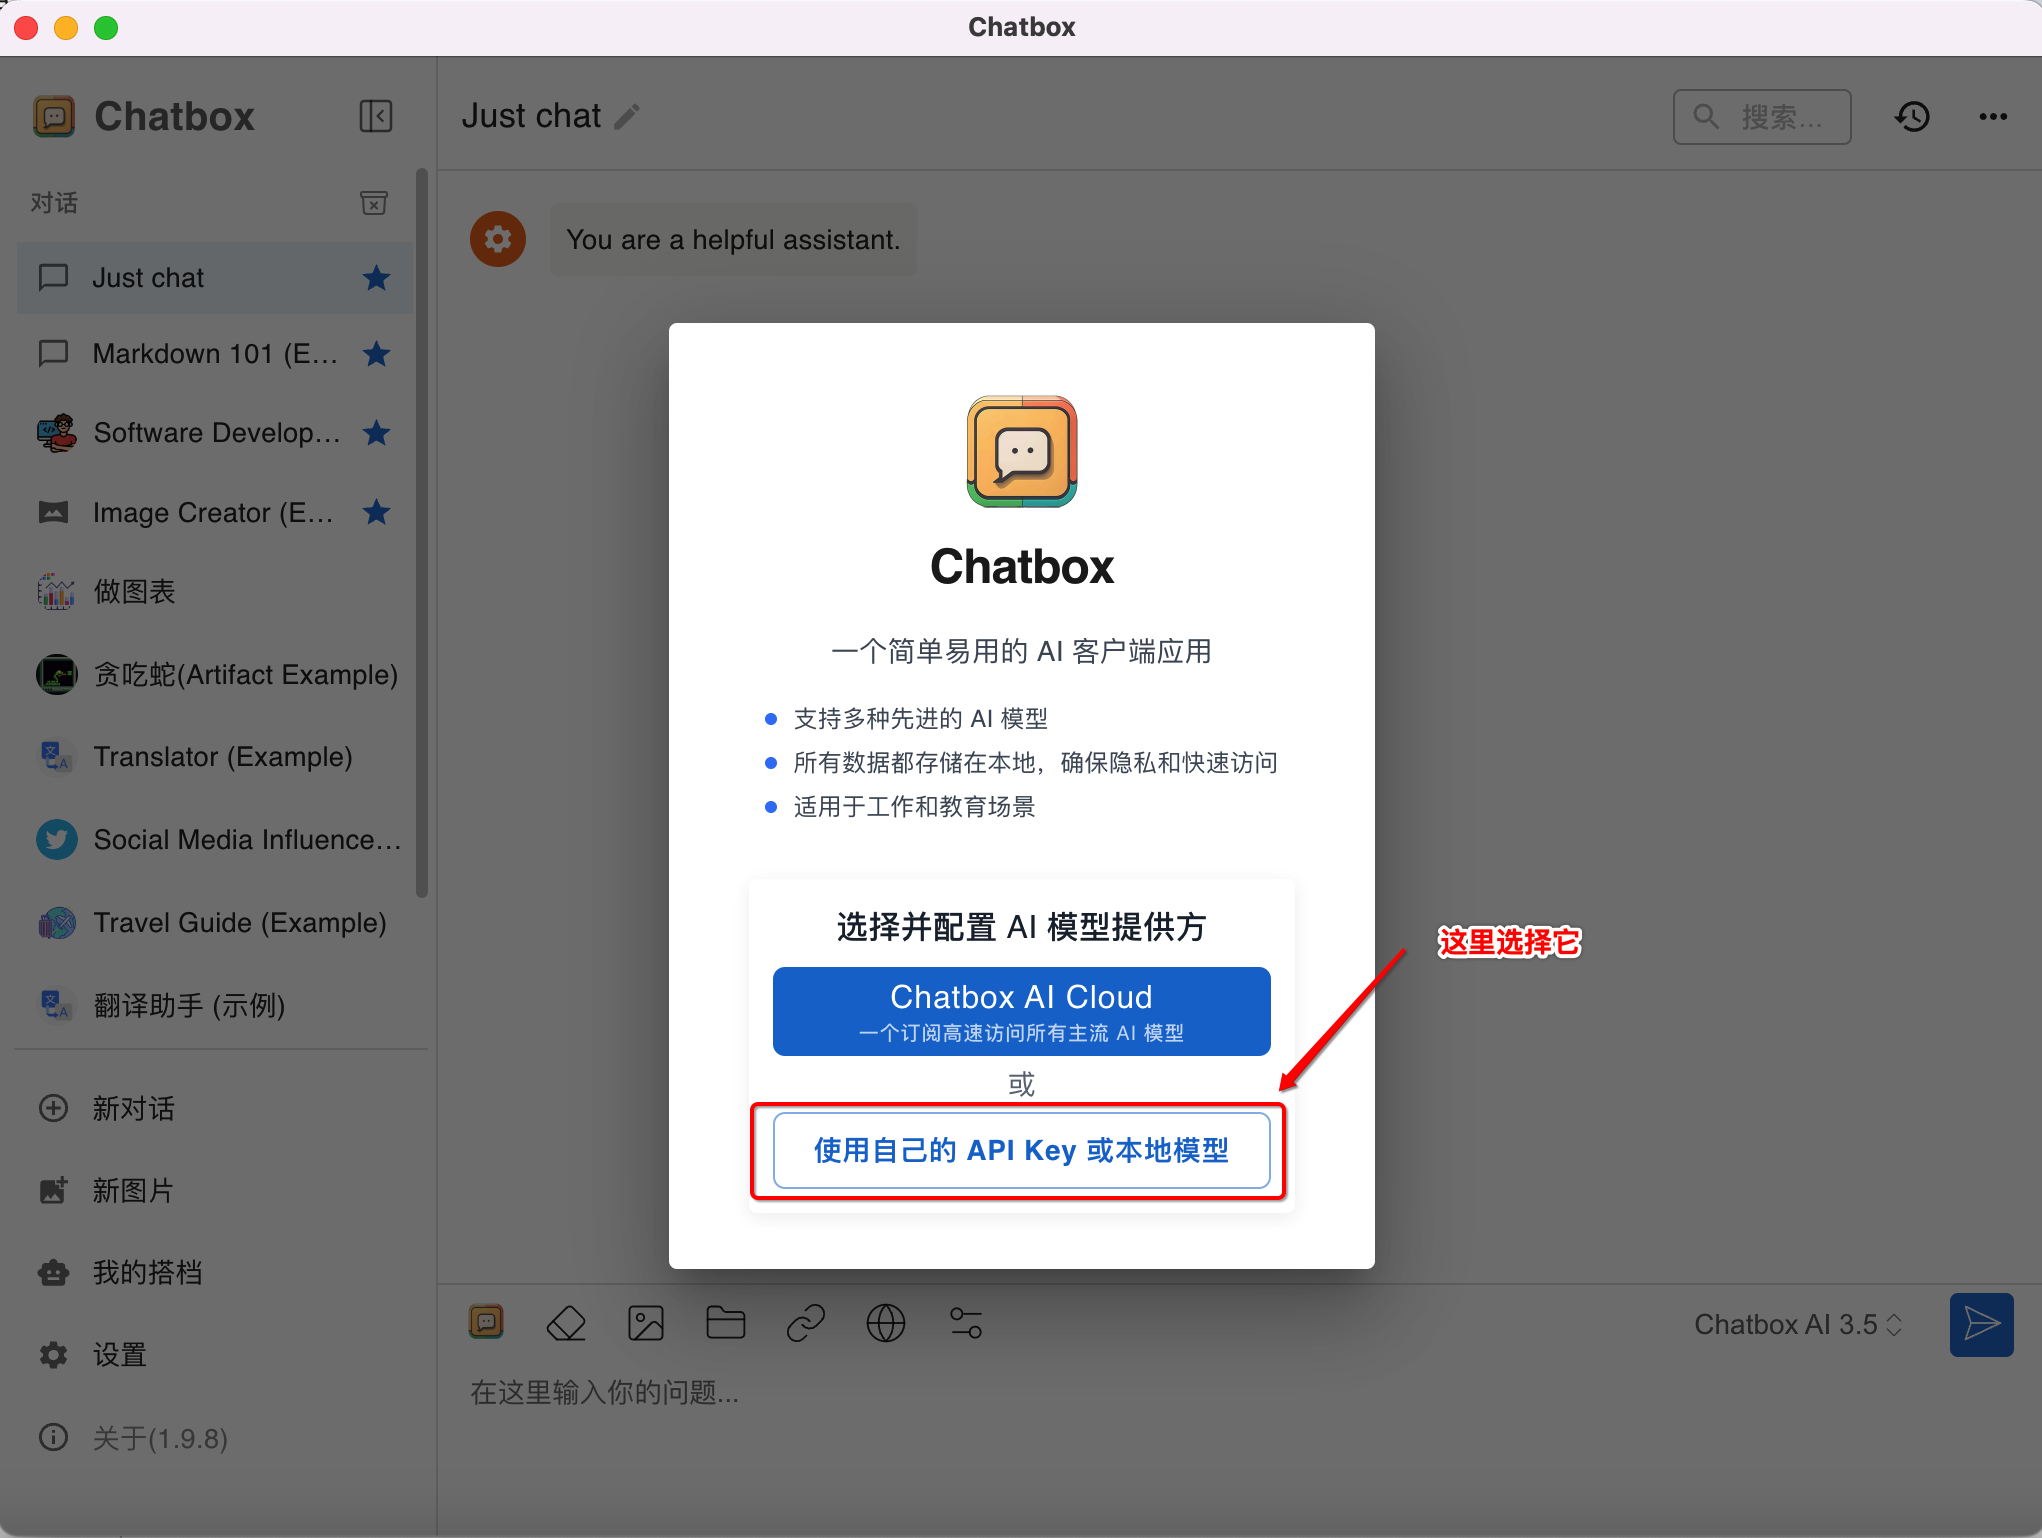
Task: Click the attach link icon
Action: [805, 1323]
